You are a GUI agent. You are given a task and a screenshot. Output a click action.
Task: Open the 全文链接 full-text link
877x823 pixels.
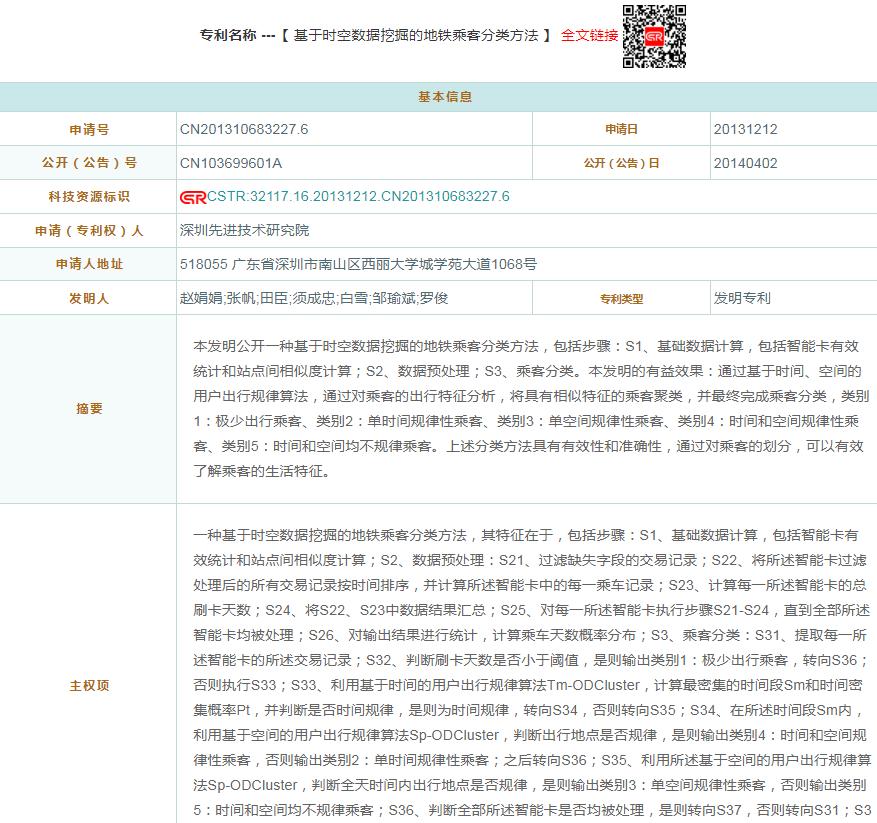(x=589, y=35)
